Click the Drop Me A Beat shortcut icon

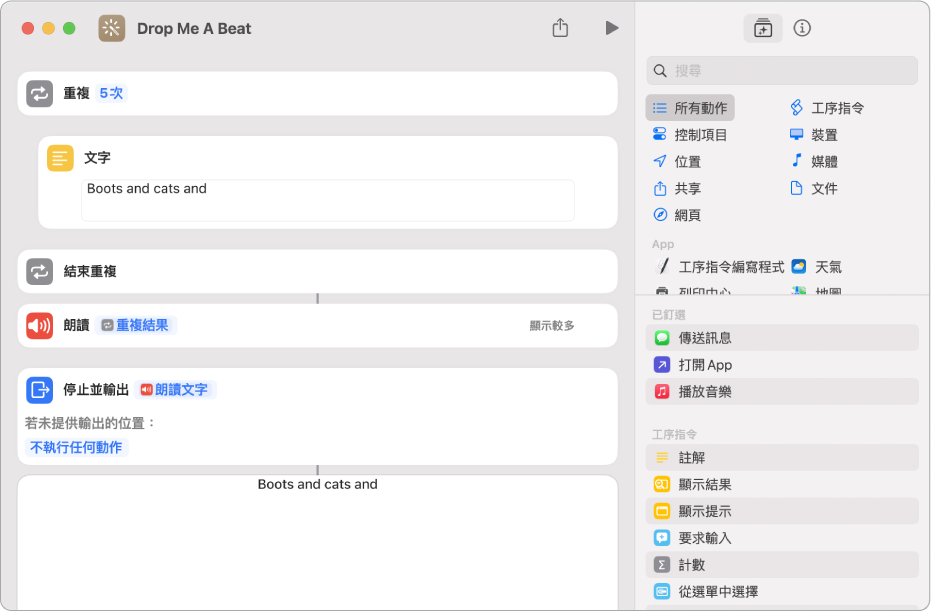tap(112, 28)
